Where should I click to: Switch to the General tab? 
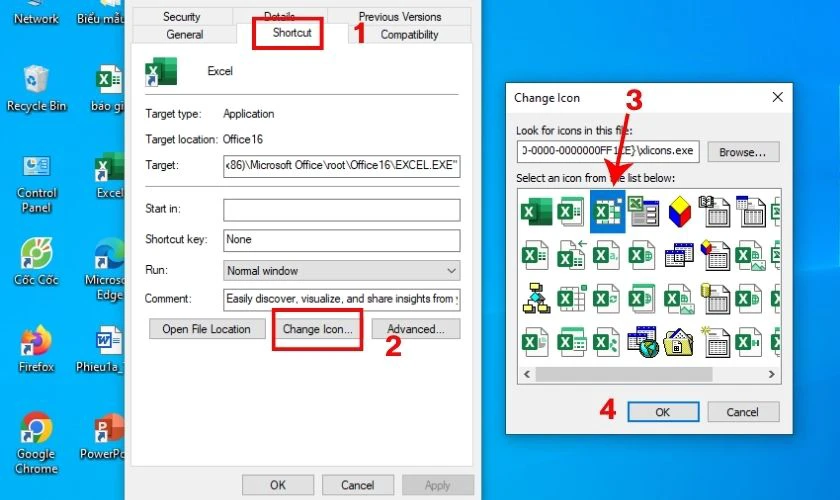(184, 34)
